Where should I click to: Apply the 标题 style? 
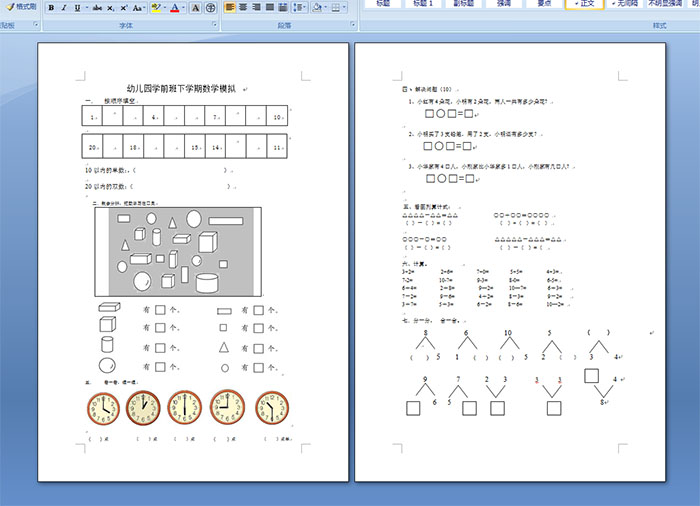[383, 4]
